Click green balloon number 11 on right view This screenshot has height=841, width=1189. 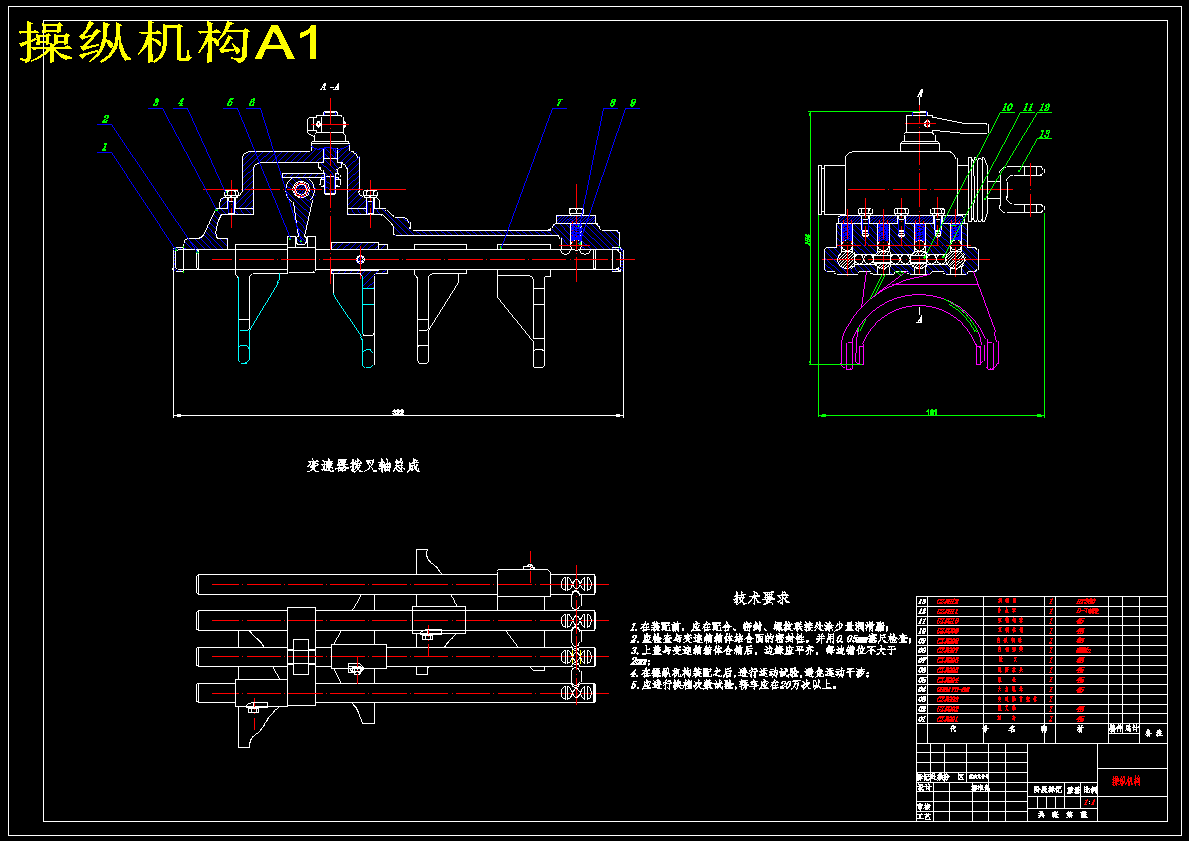pos(1028,108)
